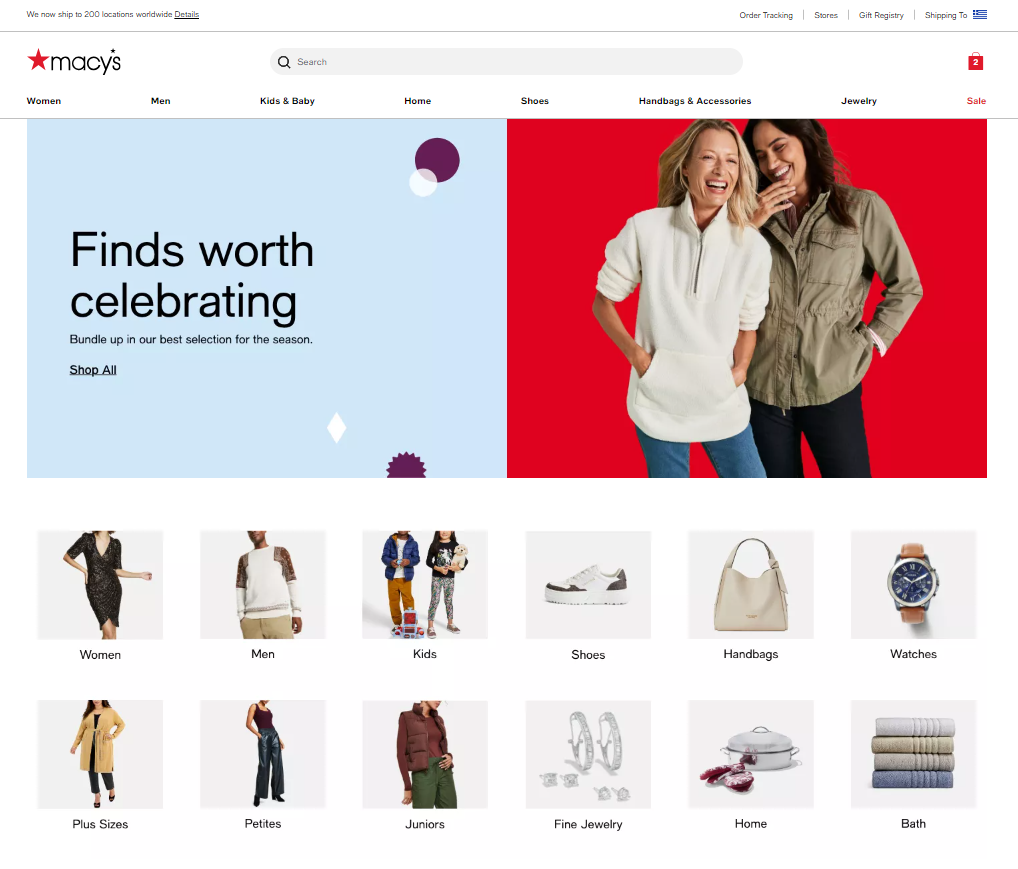This screenshot has width=1018, height=869.
Task: Open the Bath towels category
Action: pos(913,754)
